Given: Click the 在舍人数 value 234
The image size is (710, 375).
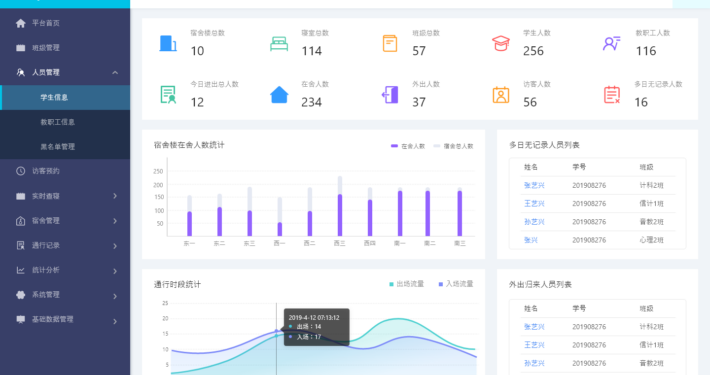Looking at the screenshot, I should [x=312, y=102].
